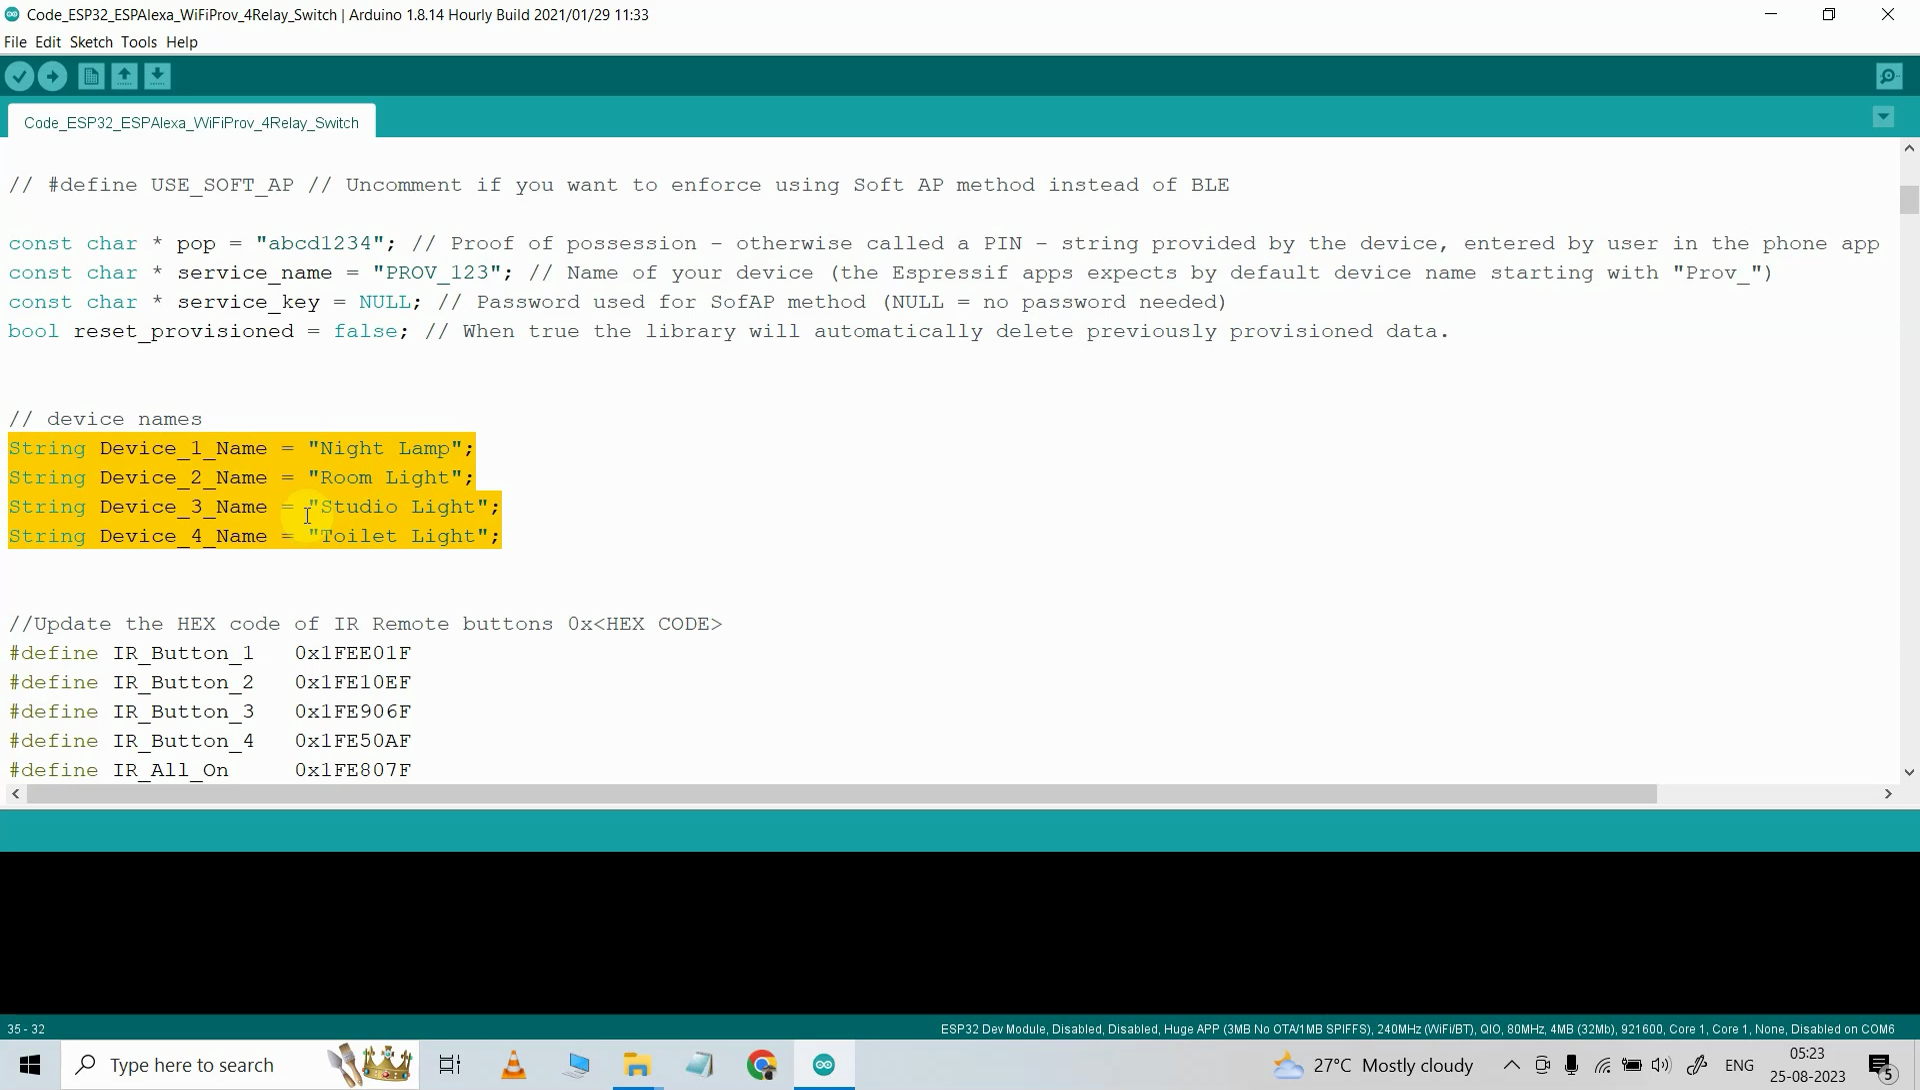Click the Type here to search box

(192, 1065)
